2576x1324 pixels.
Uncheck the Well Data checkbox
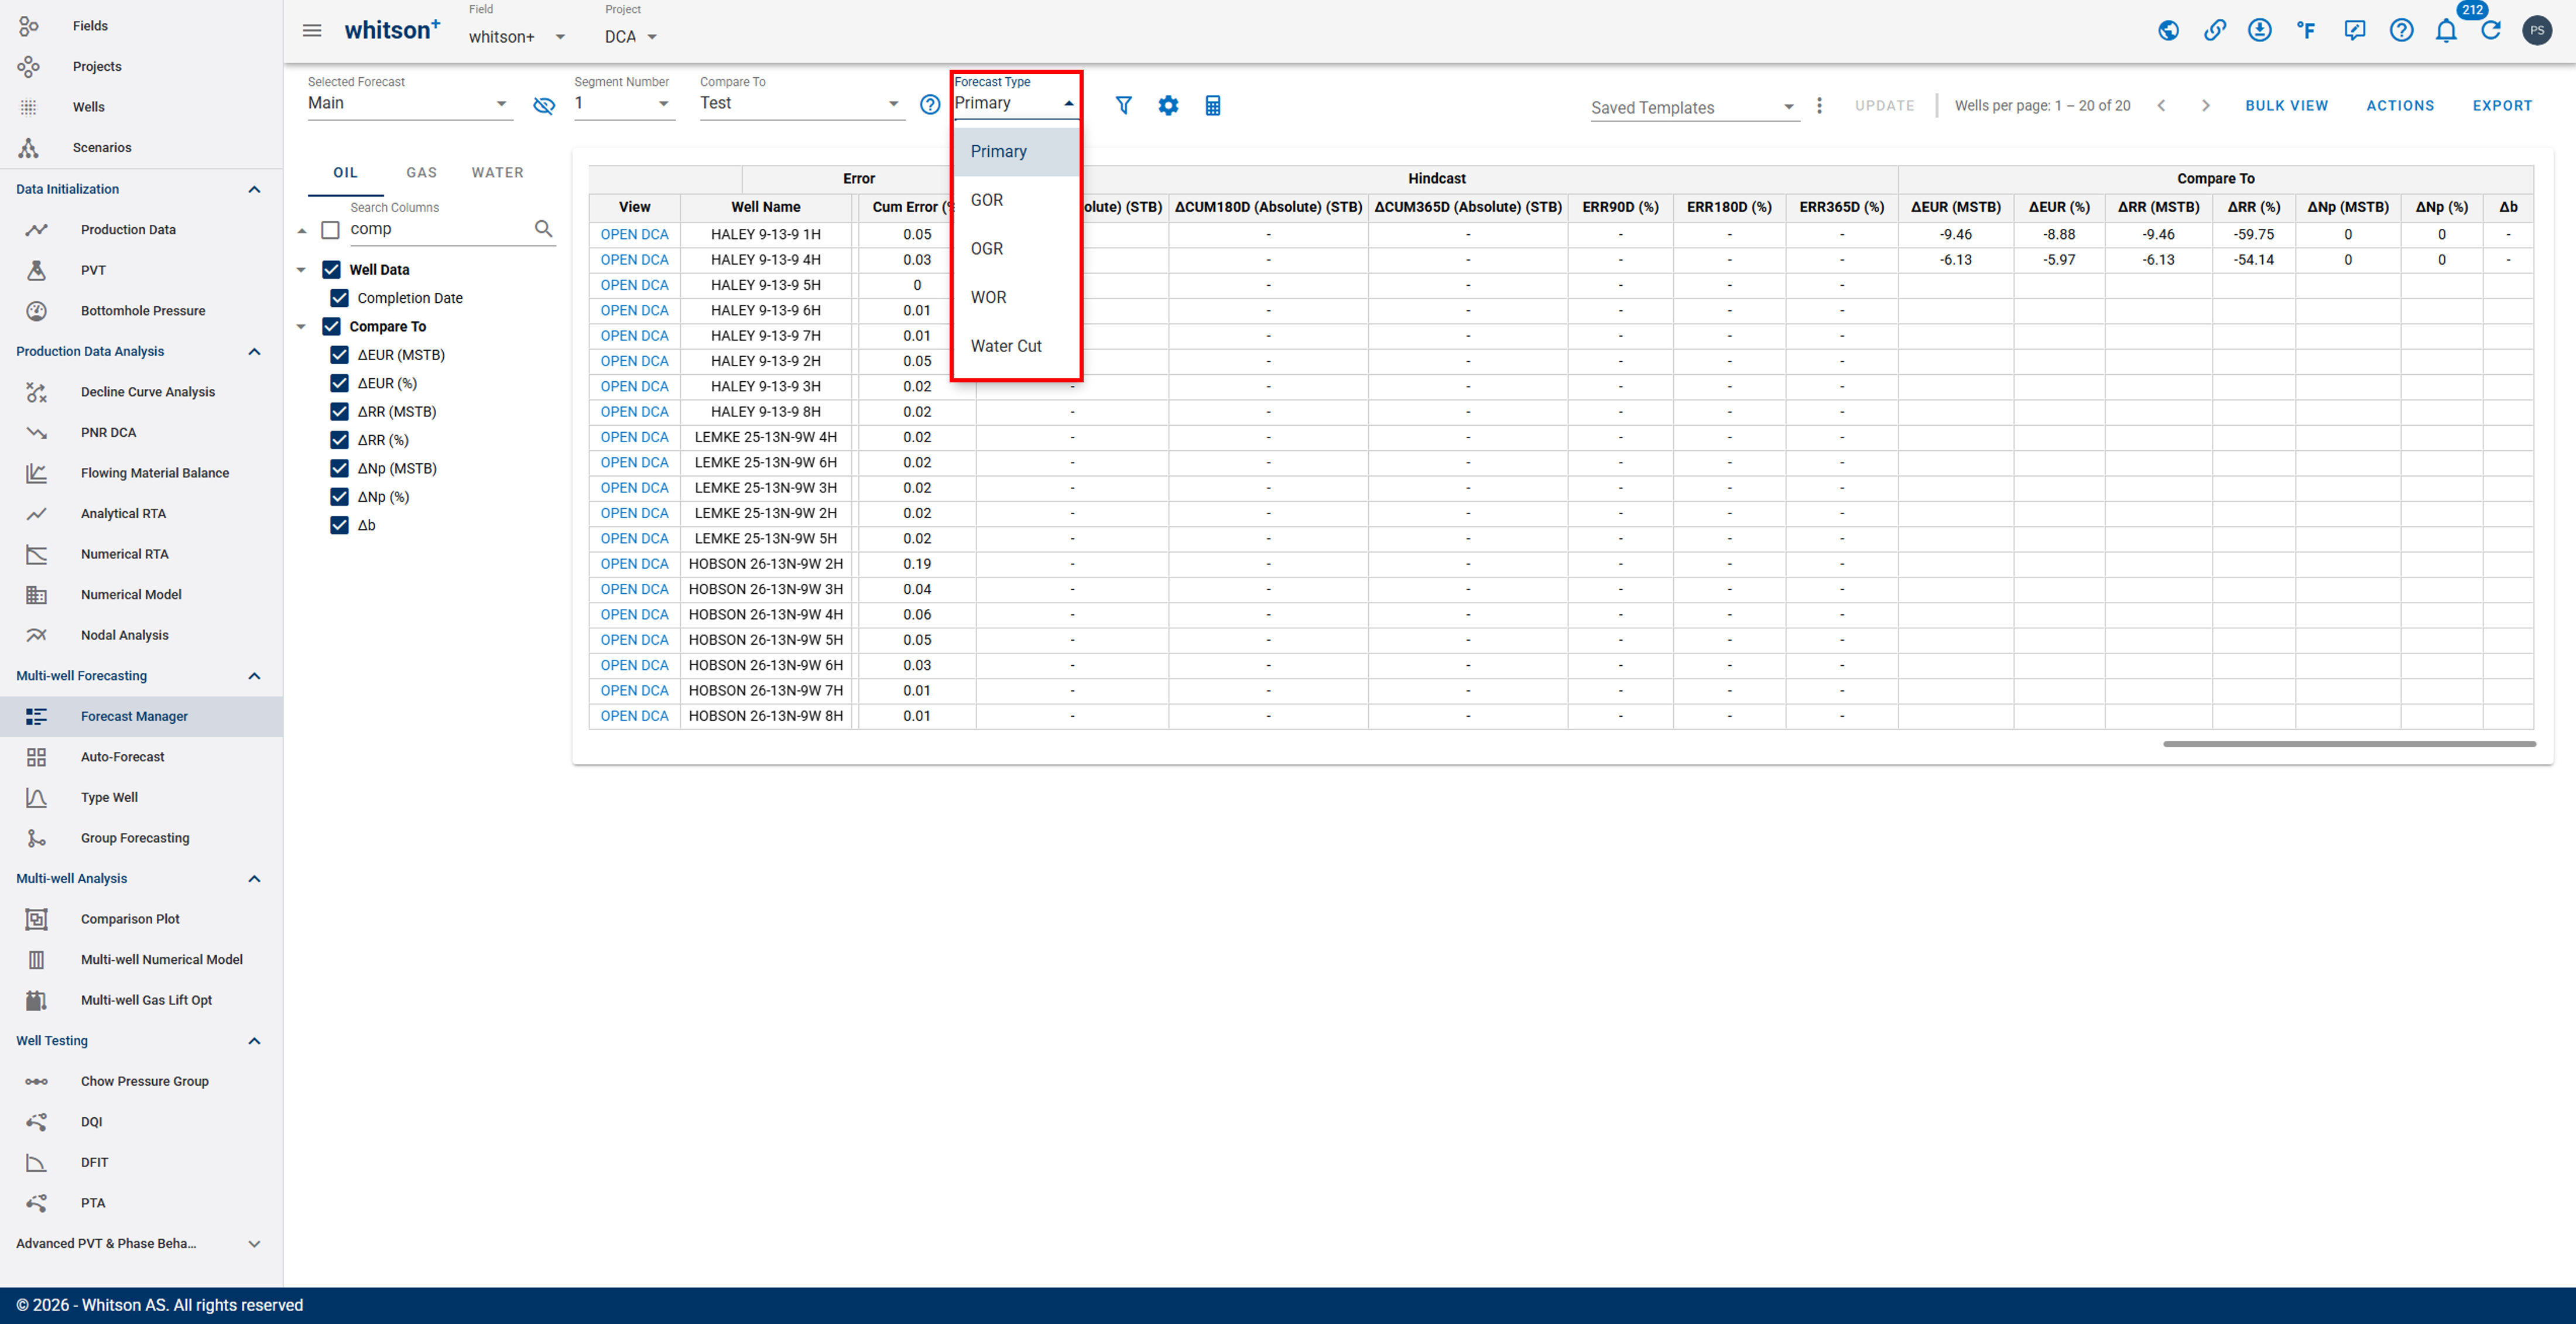331,270
